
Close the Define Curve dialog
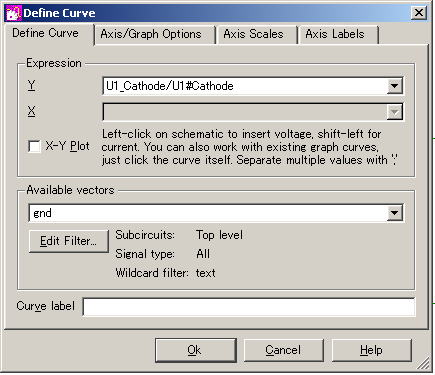click(419, 13)
